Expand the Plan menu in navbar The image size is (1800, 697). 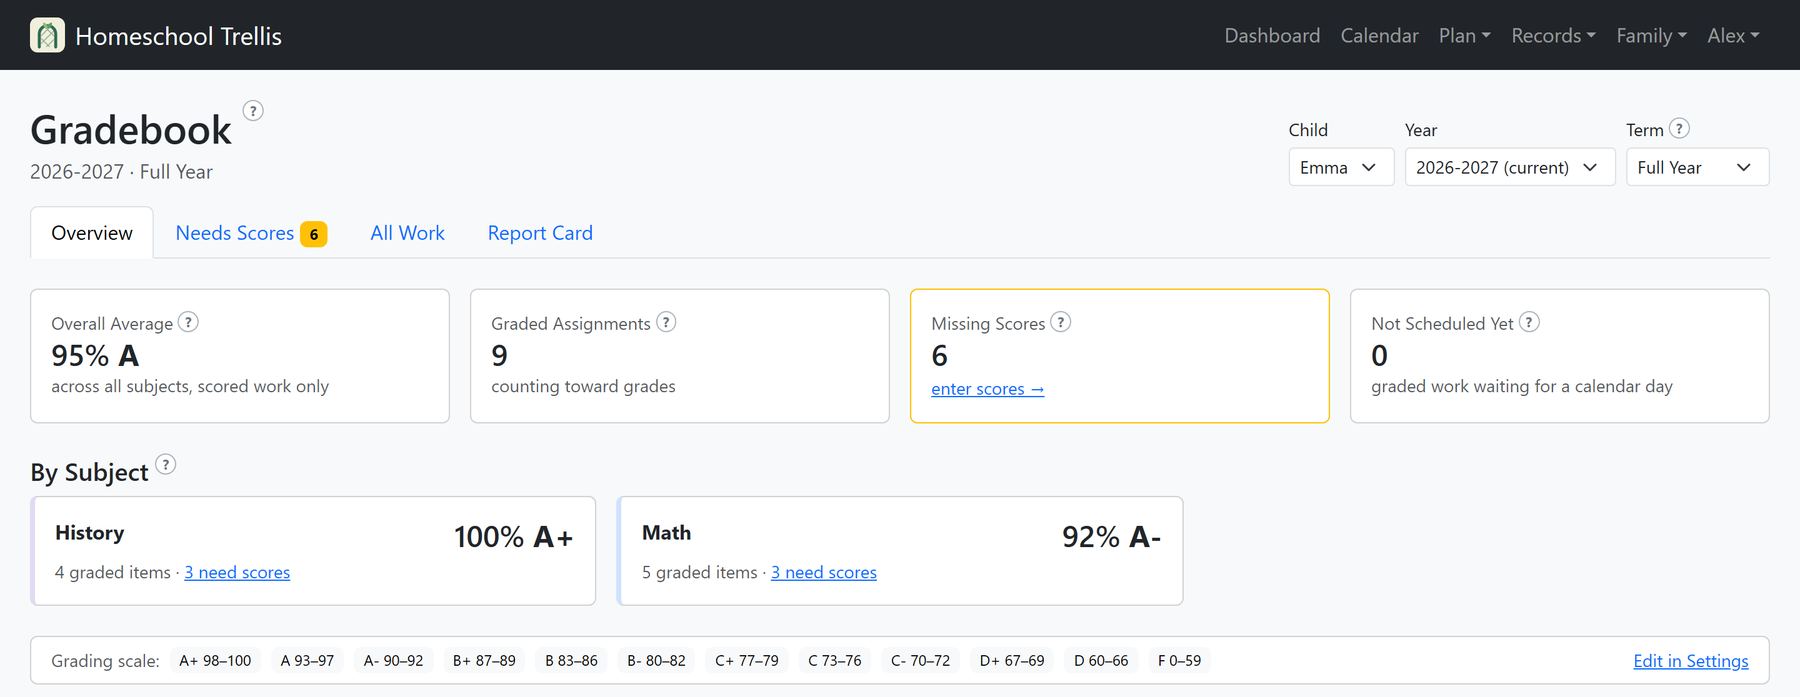click(x=1465, y=35)
